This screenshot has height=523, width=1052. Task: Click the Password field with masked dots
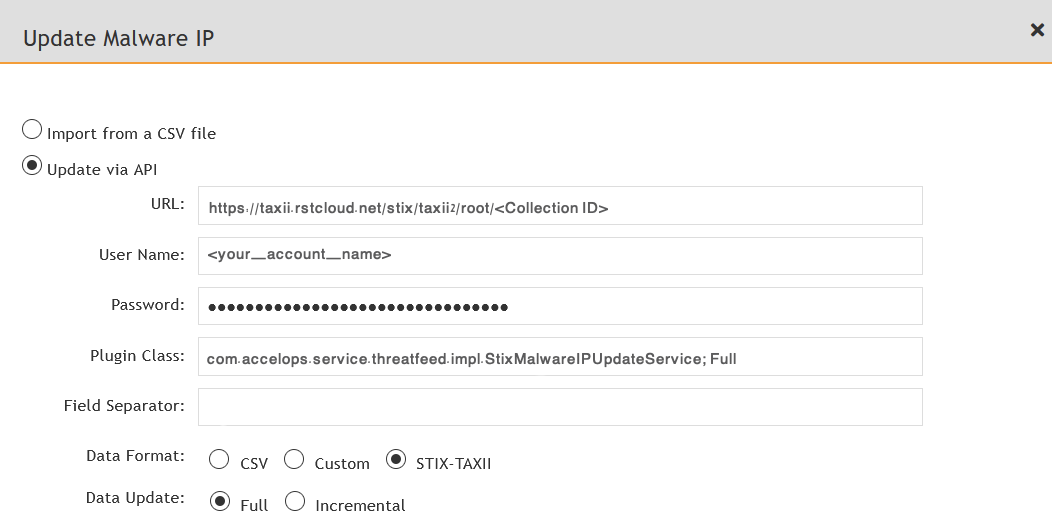click(560, 306)
